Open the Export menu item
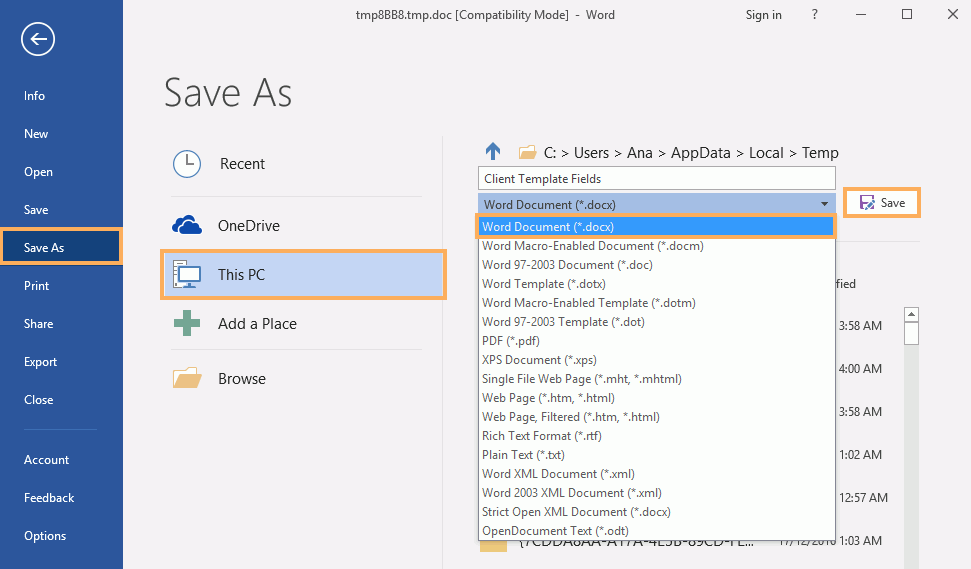Screen dimensions: 971x569 (x=41, y=362)
